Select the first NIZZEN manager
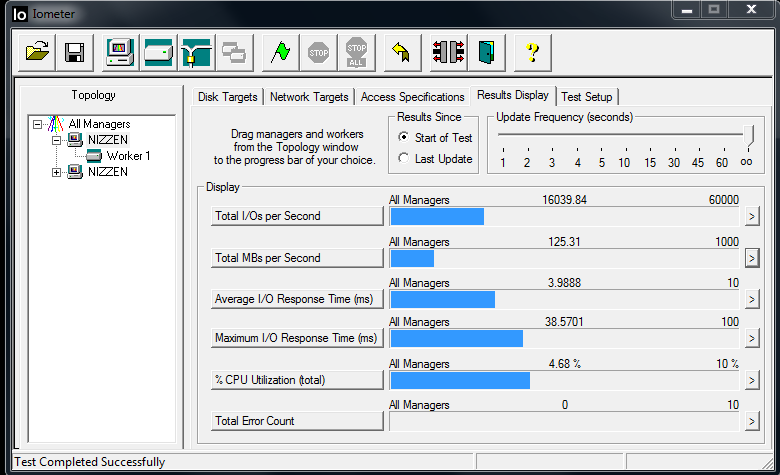780x475 pixels. (x=108, y=140)
